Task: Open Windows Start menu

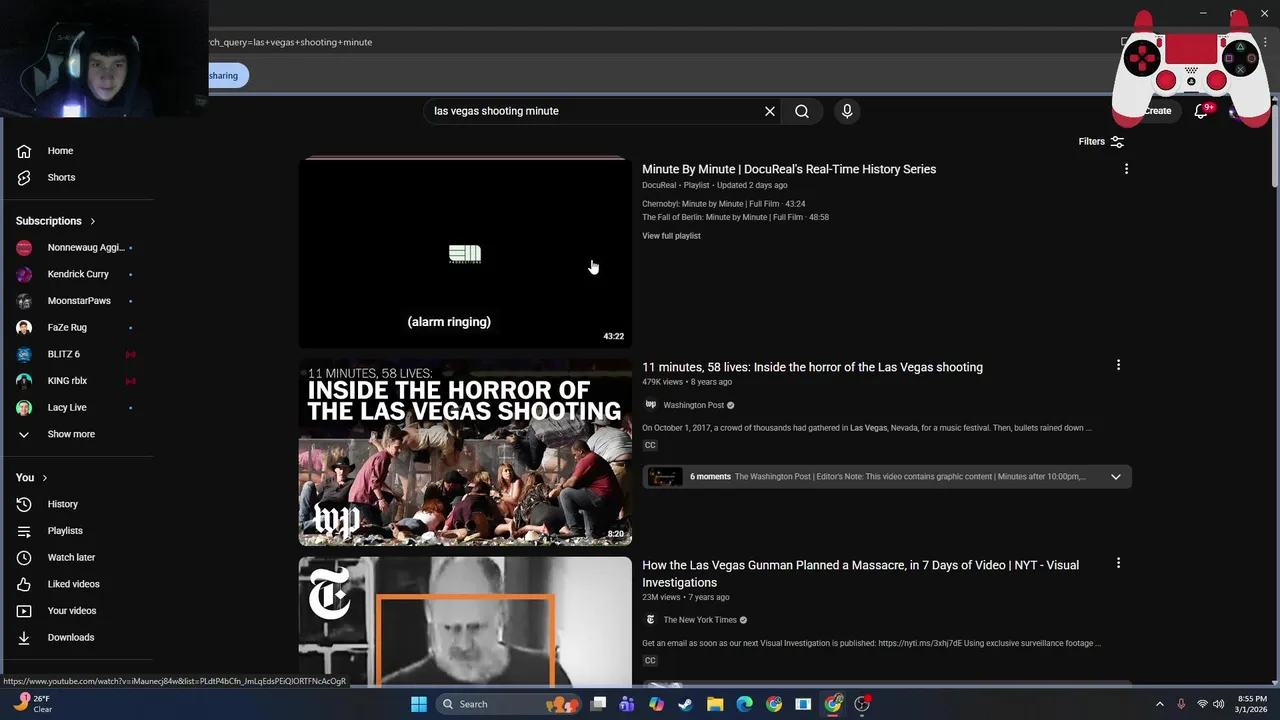Action: click(419, 704)
